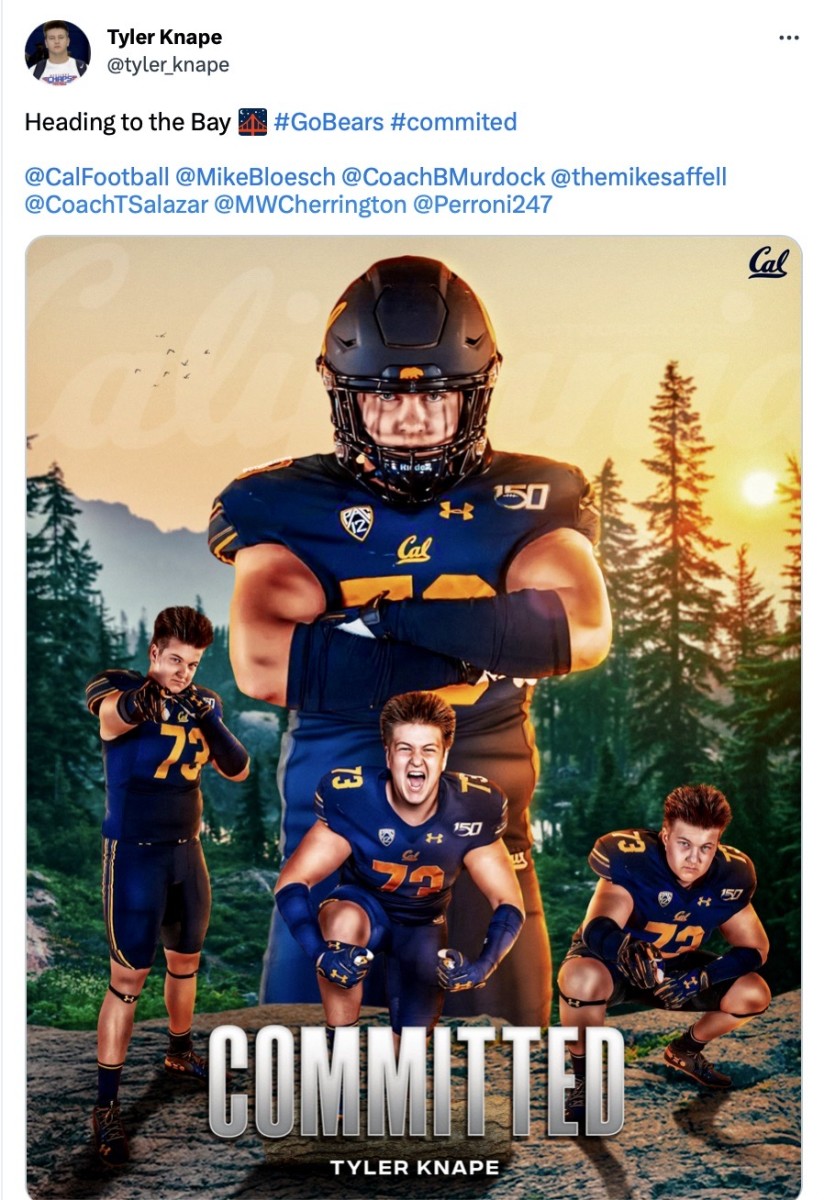824x1200 pixels.
Task: Open the #GoBears hashtag
Action: [x=328, y=122]
